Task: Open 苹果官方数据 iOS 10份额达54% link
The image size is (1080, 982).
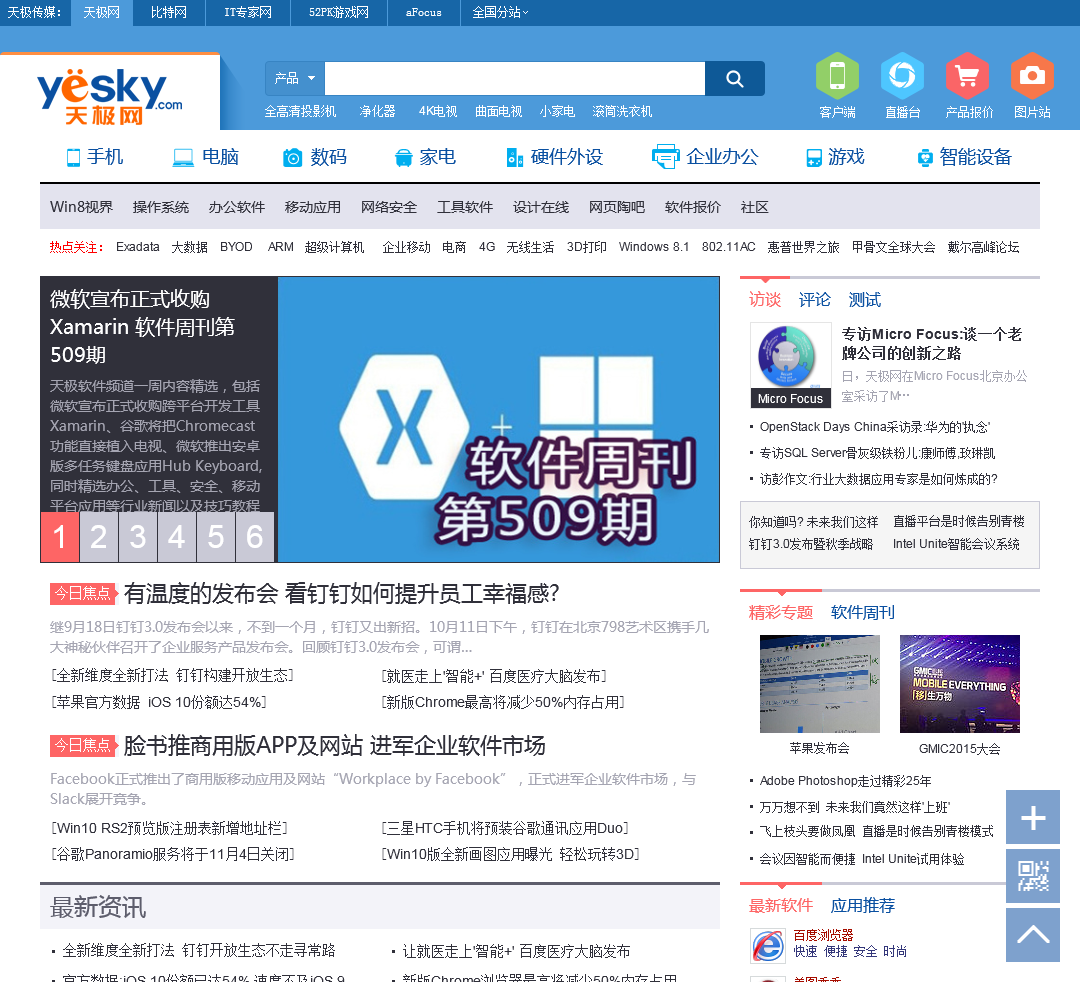Action: (x=158, y=702)
